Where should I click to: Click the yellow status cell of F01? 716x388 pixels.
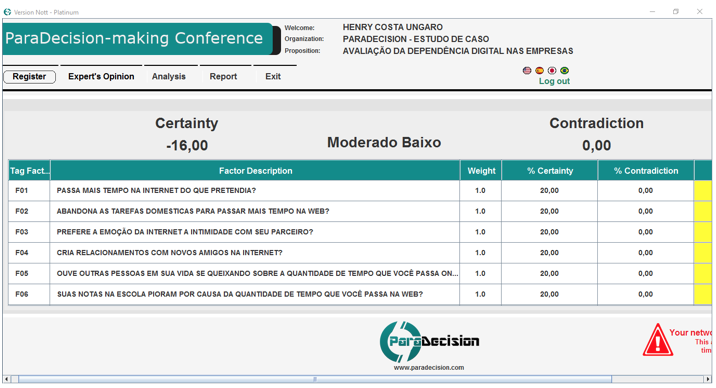tap(703, 190)
